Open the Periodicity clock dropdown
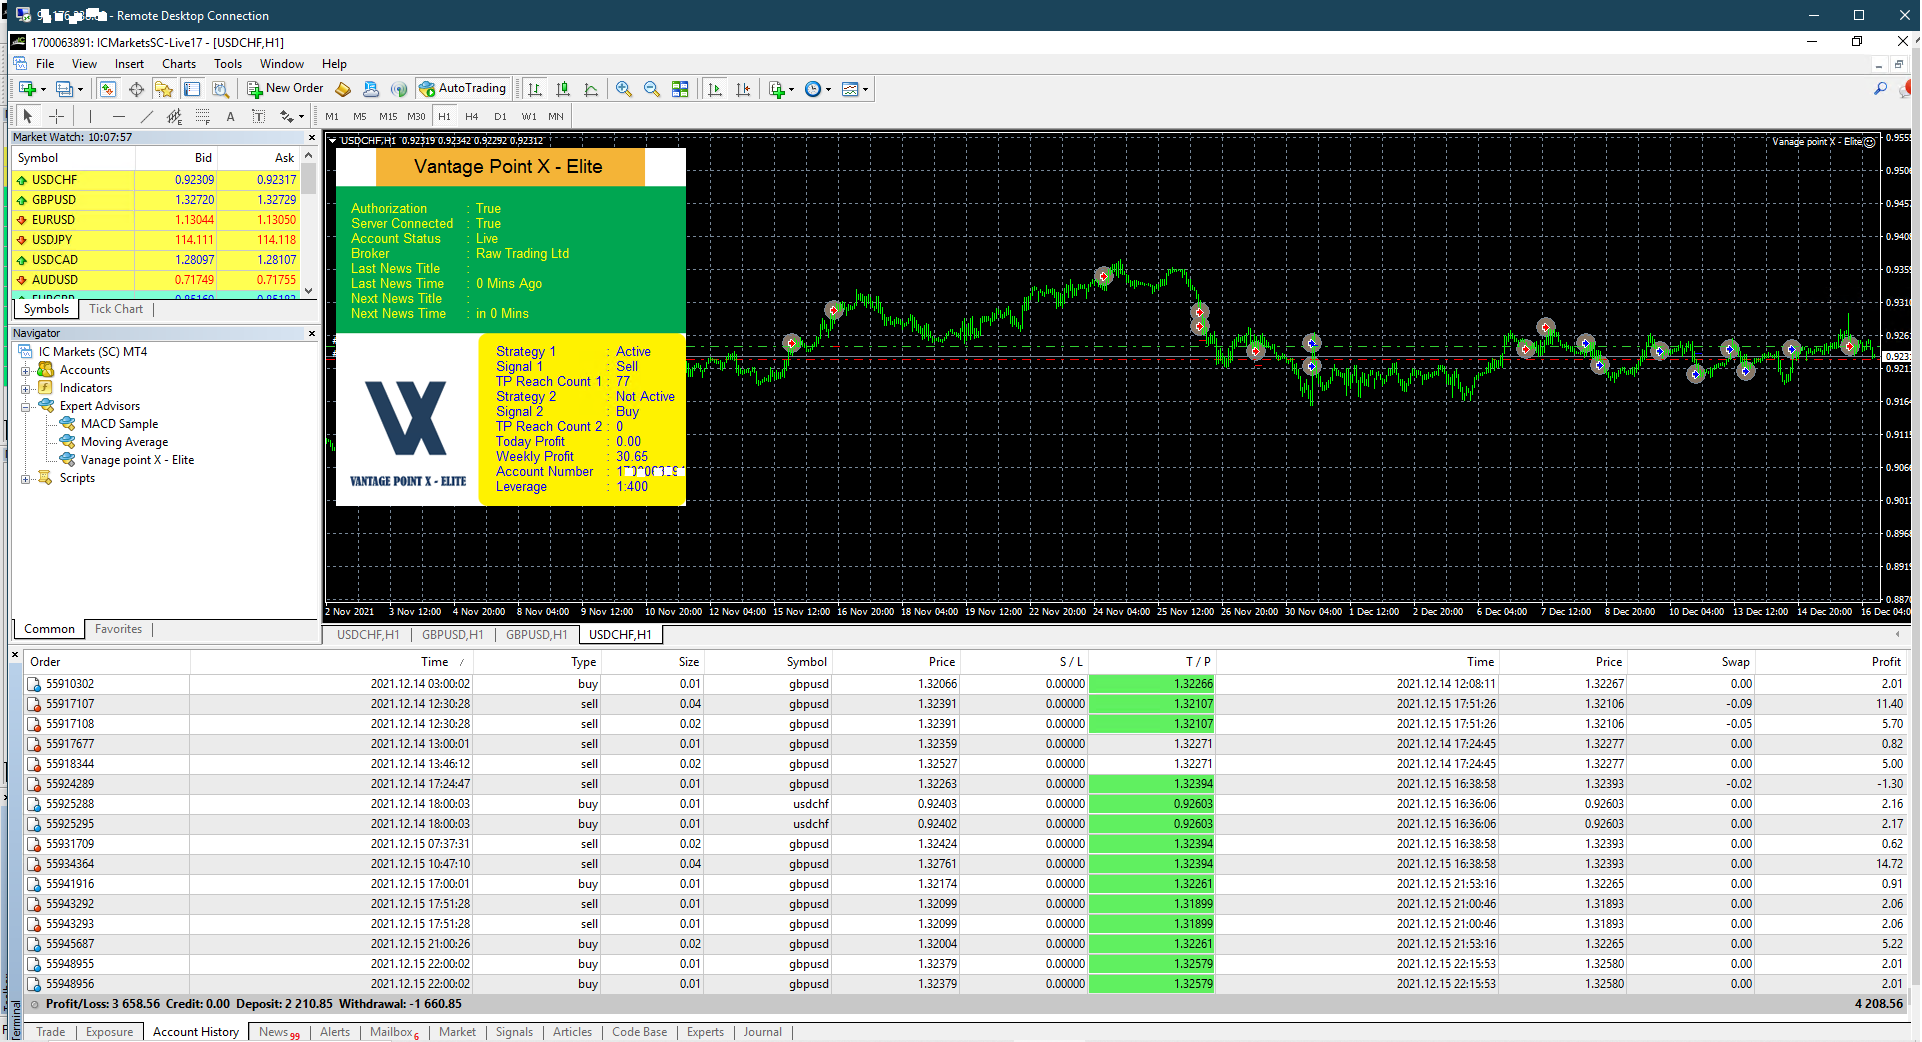The height and width of the screenshot is (1042, 1922). tap(818, 89)
